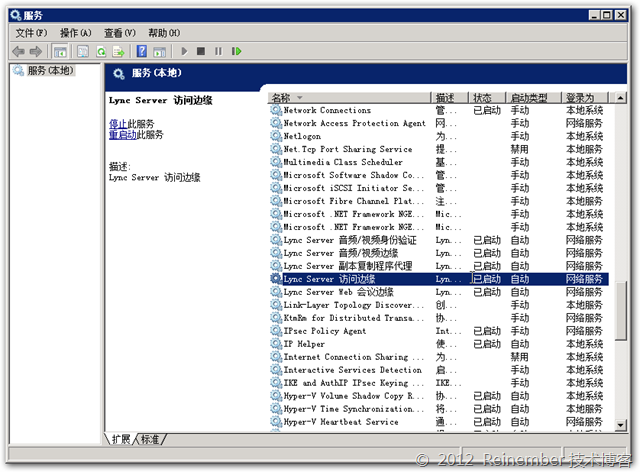Click 禁用 startup type of Net.Tcp Port Sharing
640x472 pixels.
pyautogui.click(x=520, y=149)
